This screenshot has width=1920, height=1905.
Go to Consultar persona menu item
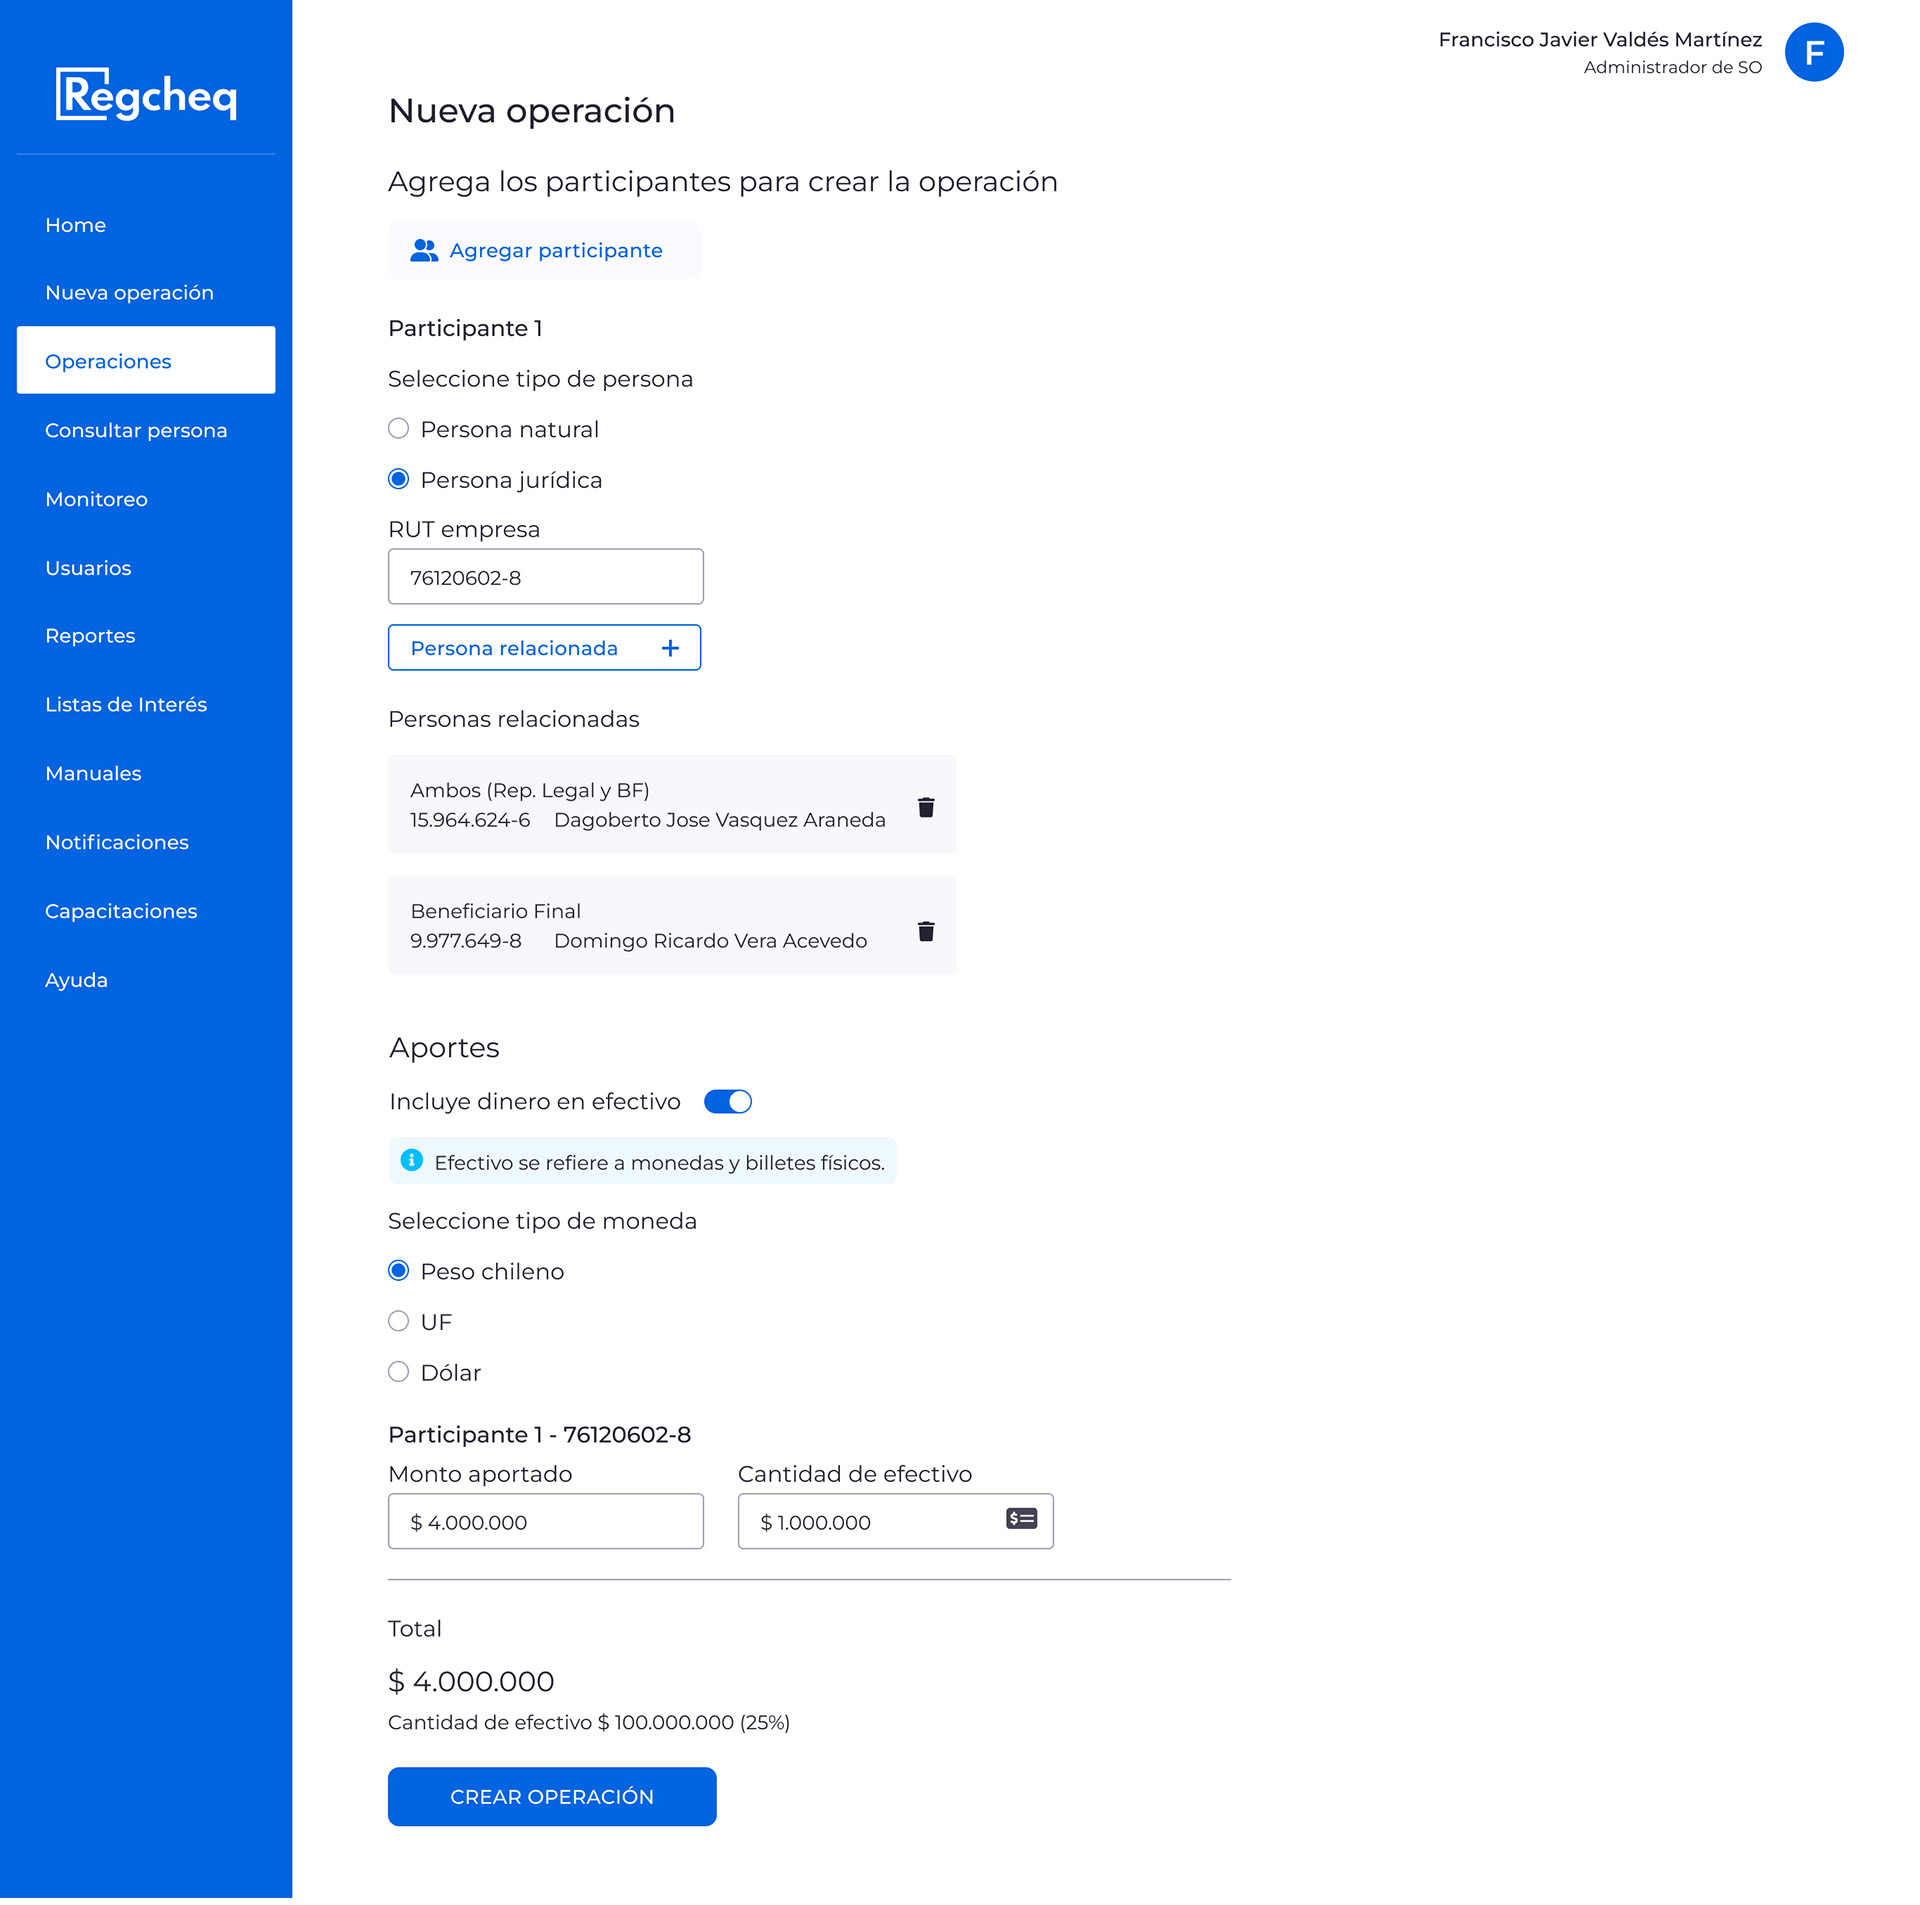(136, 430)
